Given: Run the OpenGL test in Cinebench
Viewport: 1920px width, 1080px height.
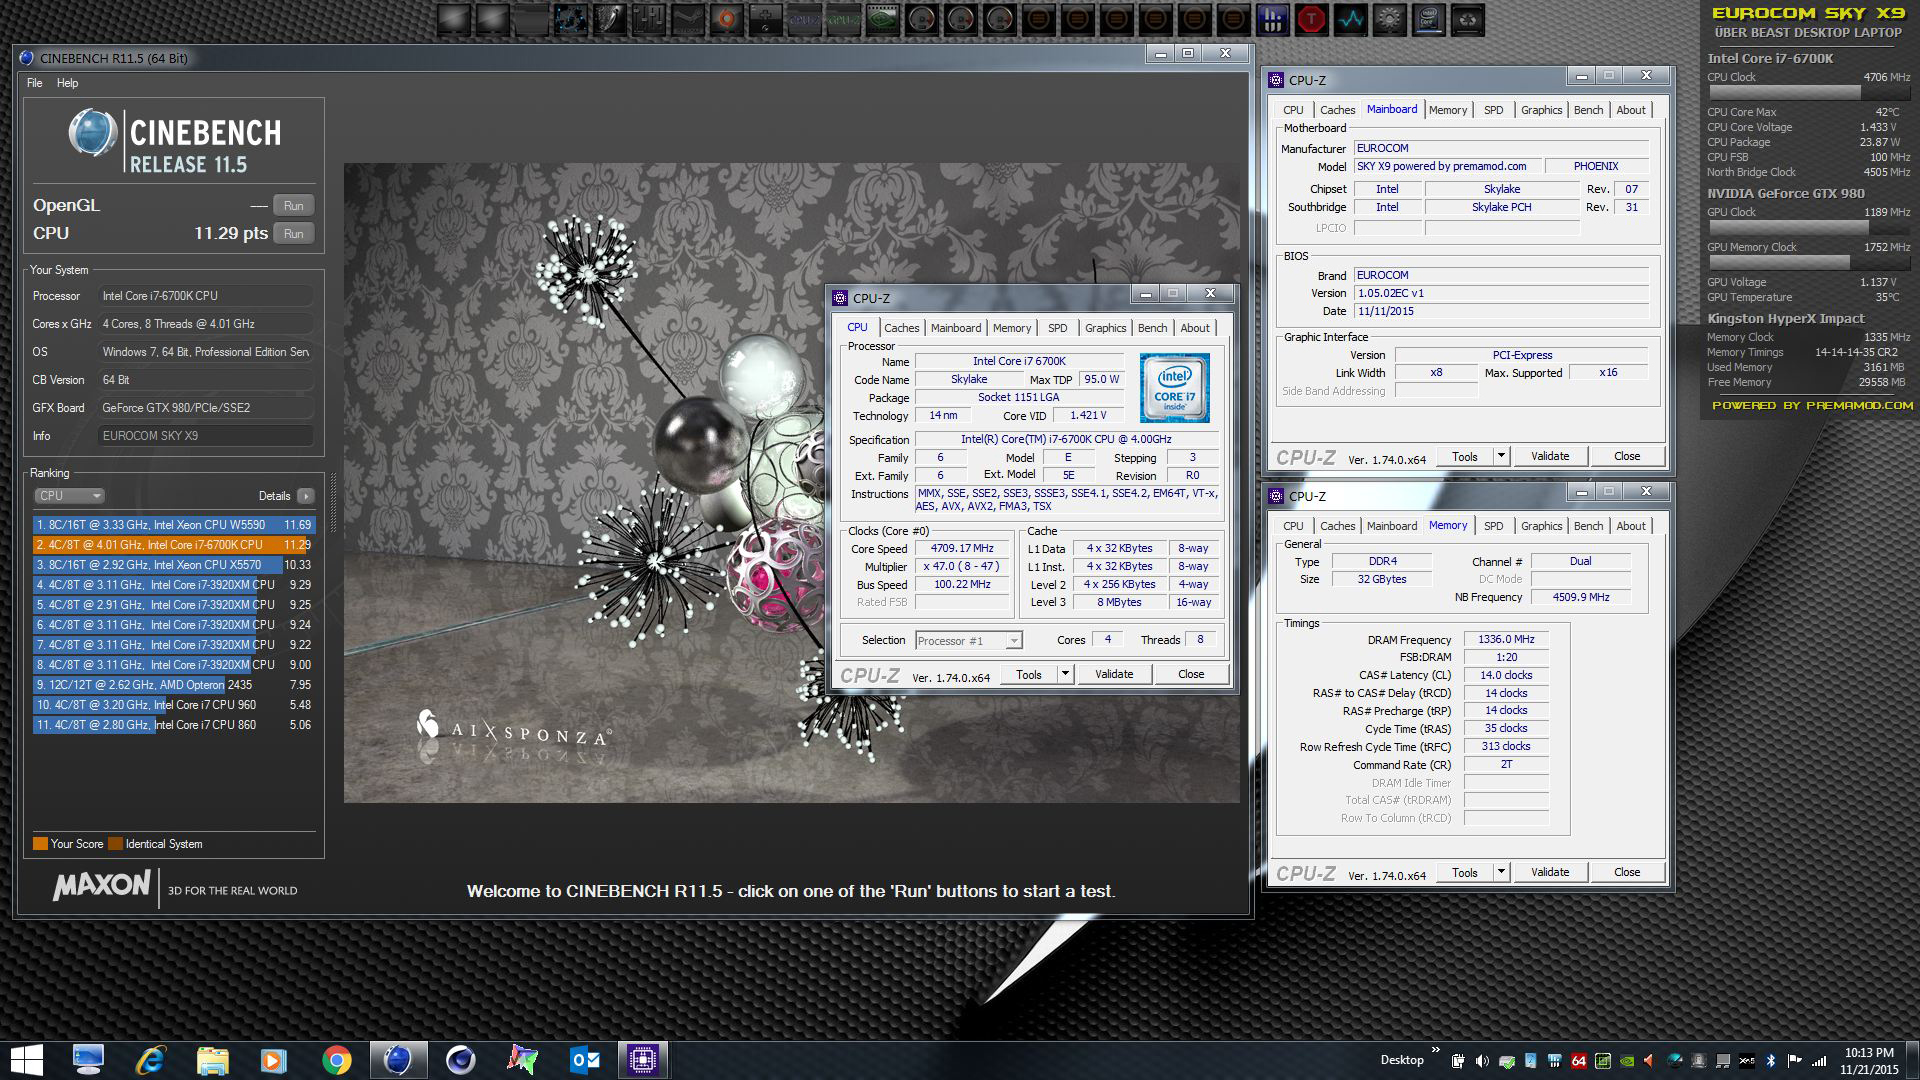Looking at the screenshot, I should 293,206.
